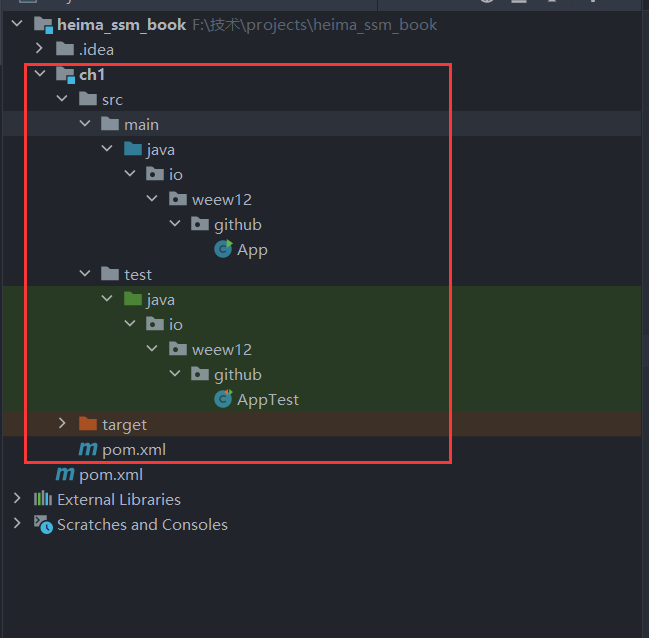Collapse the ch1 module
649x638 pixels.
[40, 74]
